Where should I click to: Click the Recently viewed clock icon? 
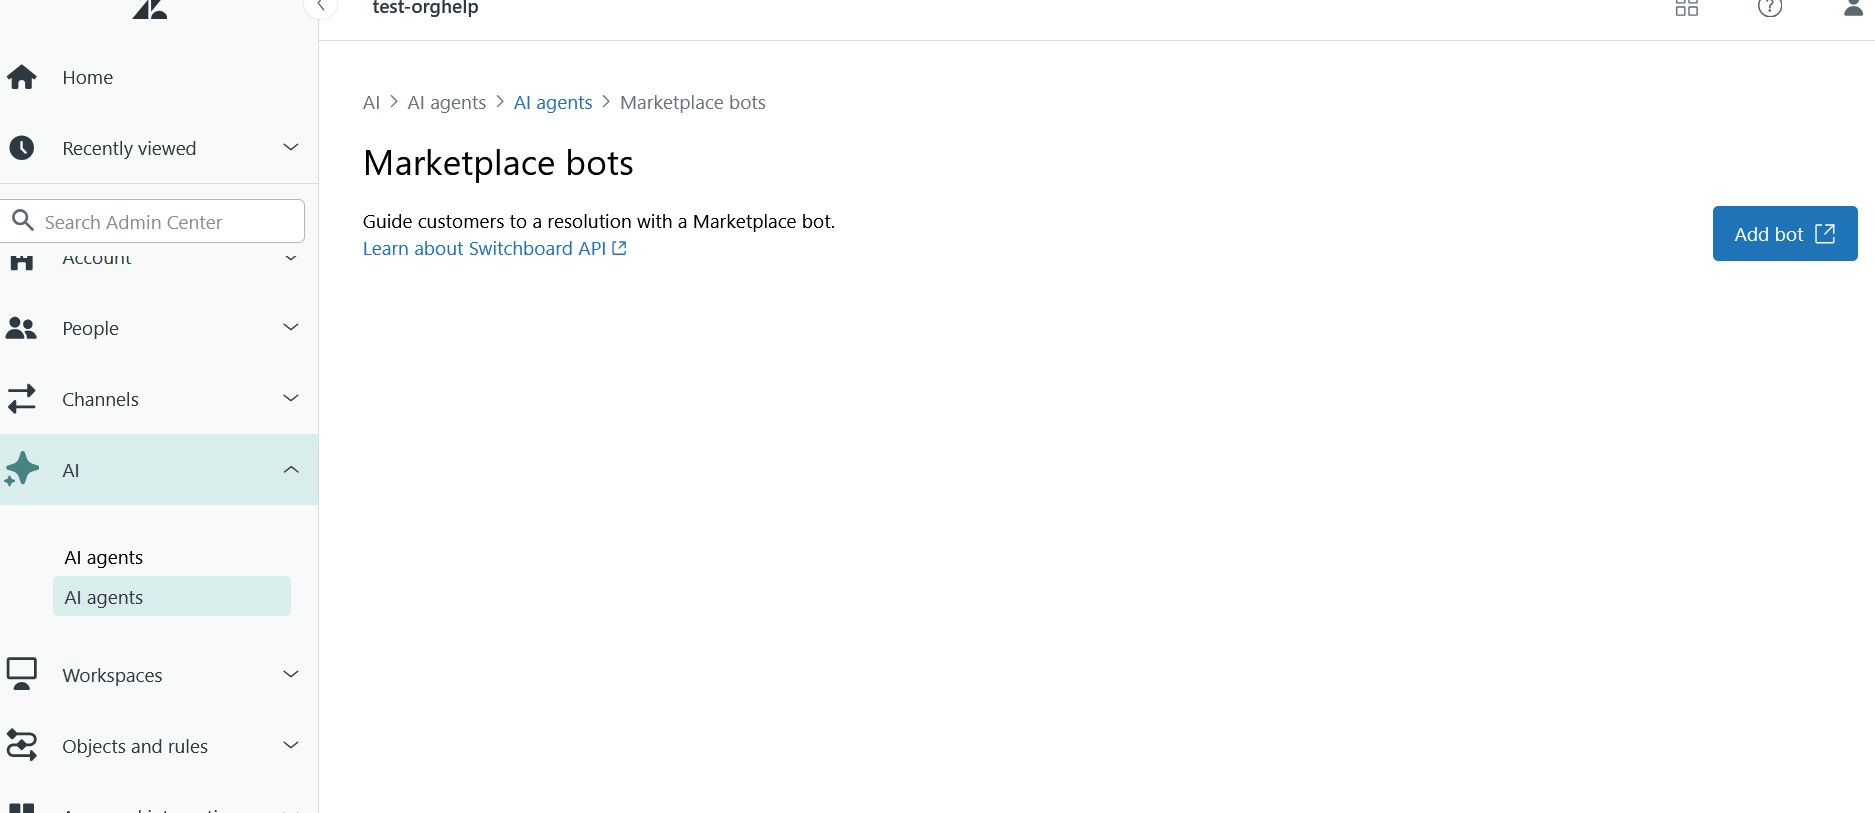click(x=22, y=148)
